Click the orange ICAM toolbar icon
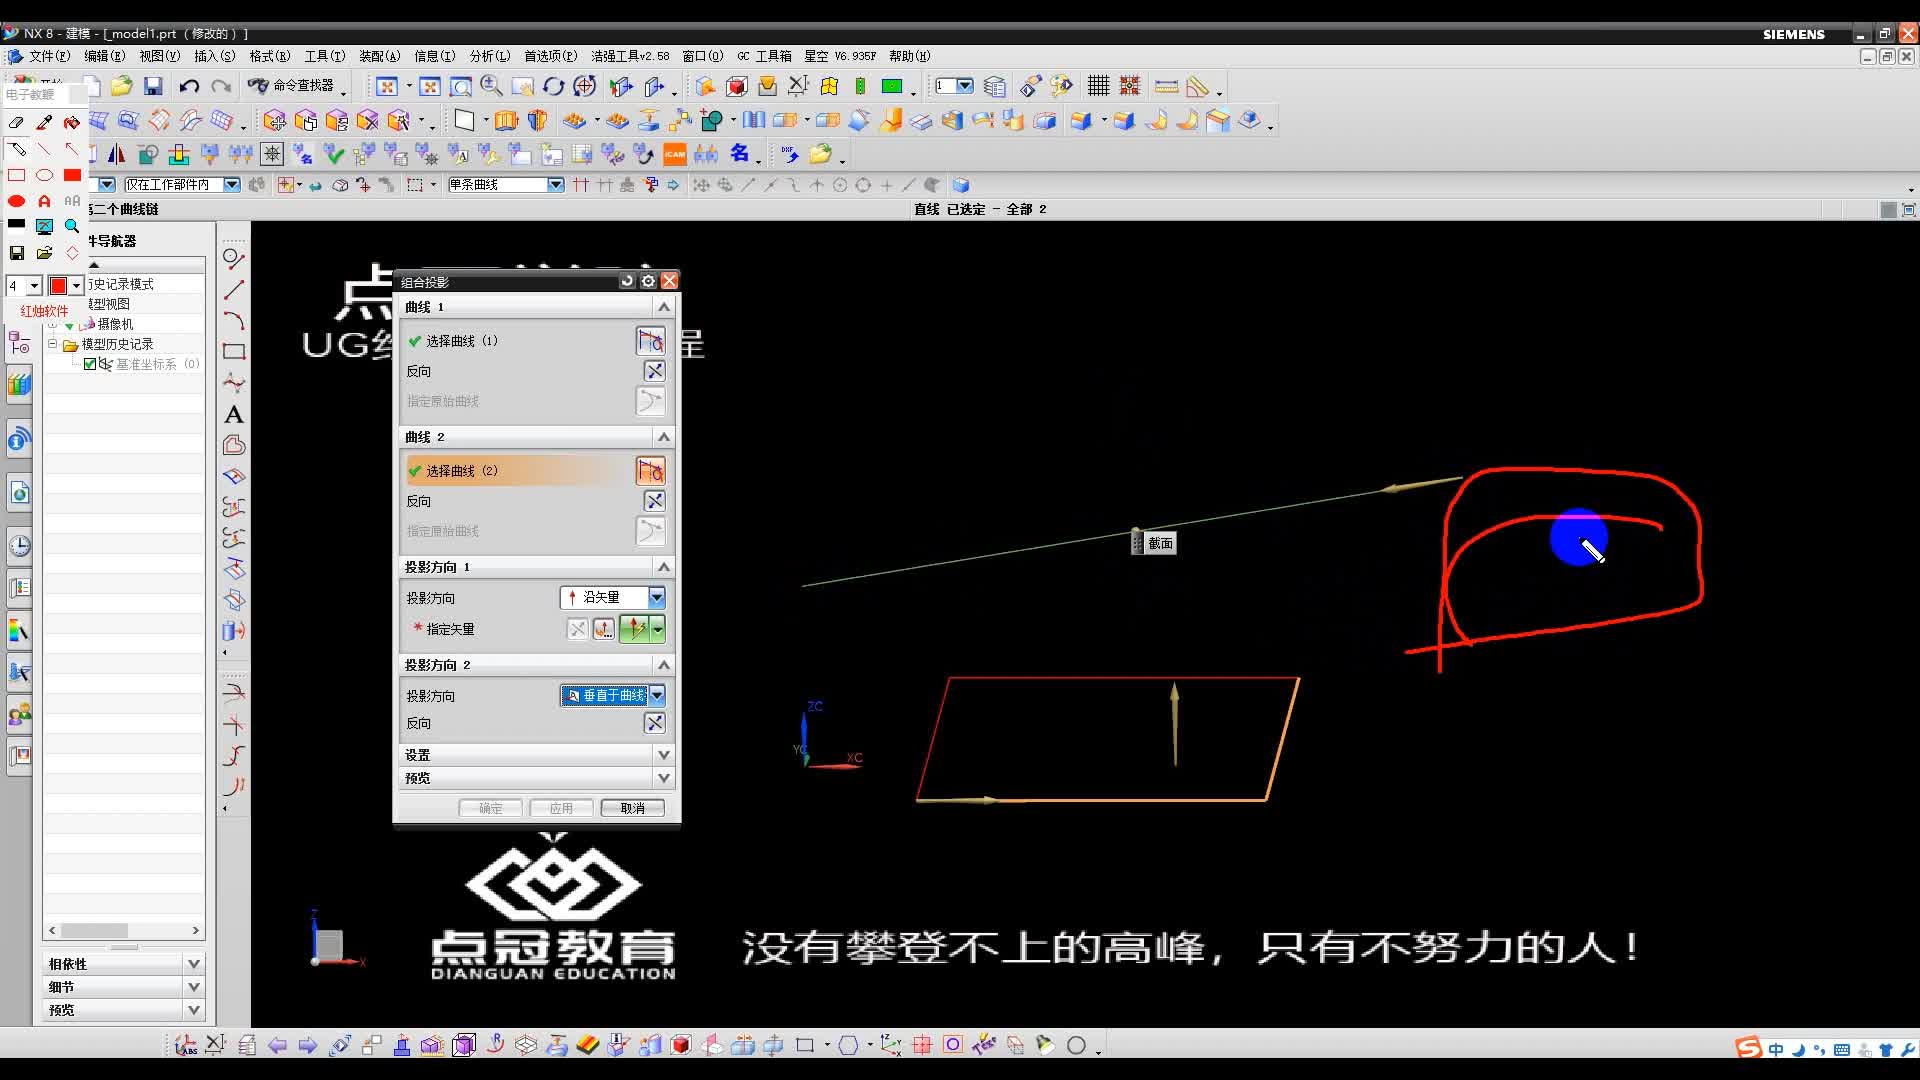Viewport: 1920px width, 1080px height. click(675, 154)
